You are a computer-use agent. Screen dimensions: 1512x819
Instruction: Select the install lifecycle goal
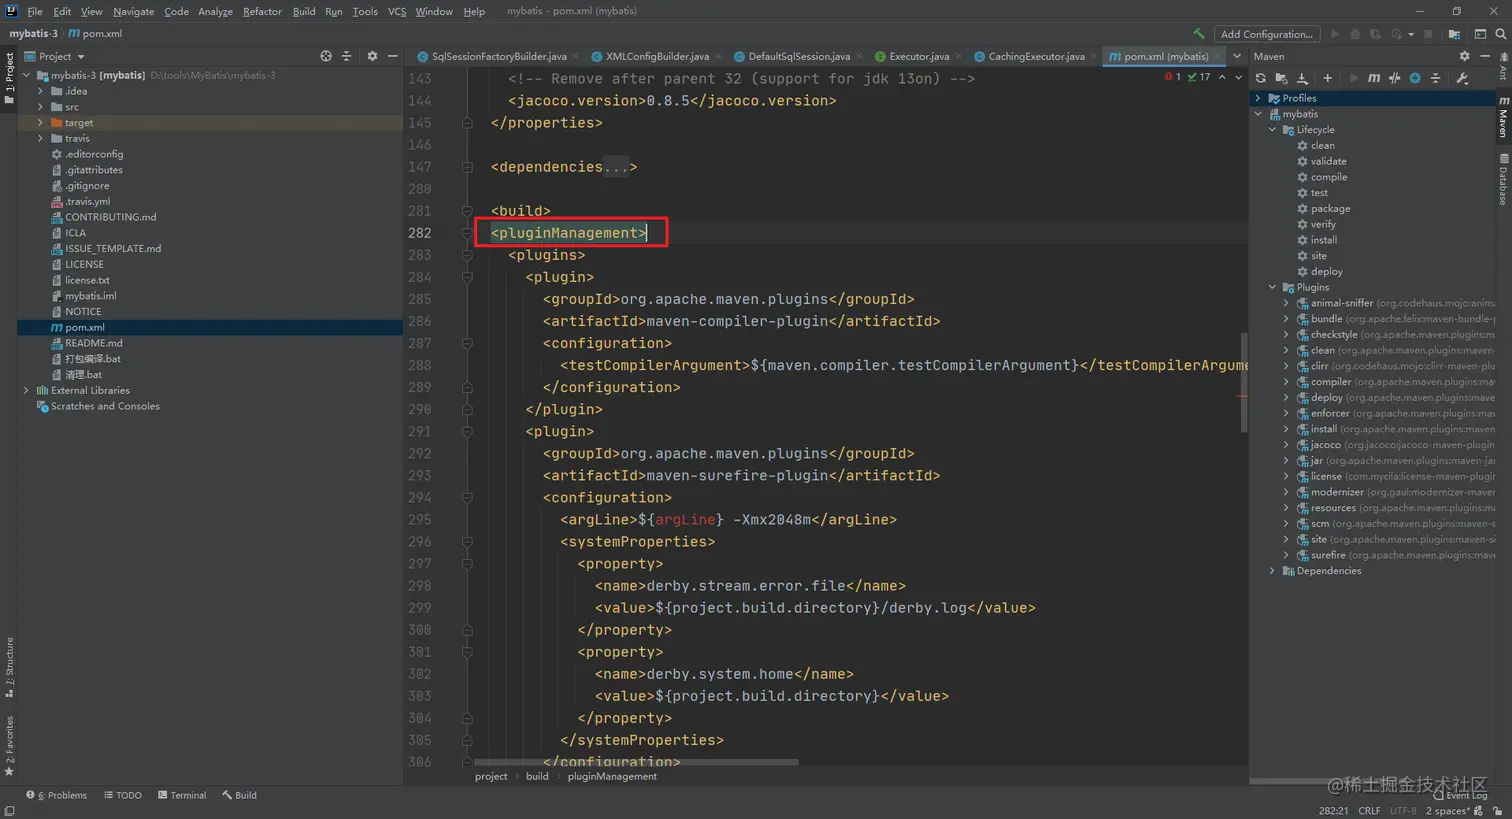pos(1323,240)
